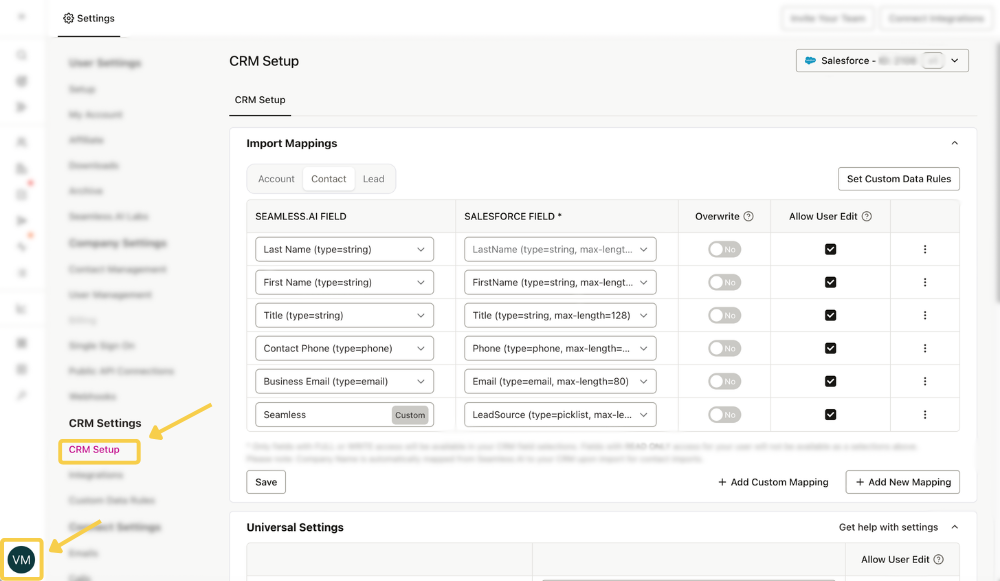Open the three-dot menu on the Title row
Image resolution: width=1000 pixels, height=581 pixels.
(925, 315)
